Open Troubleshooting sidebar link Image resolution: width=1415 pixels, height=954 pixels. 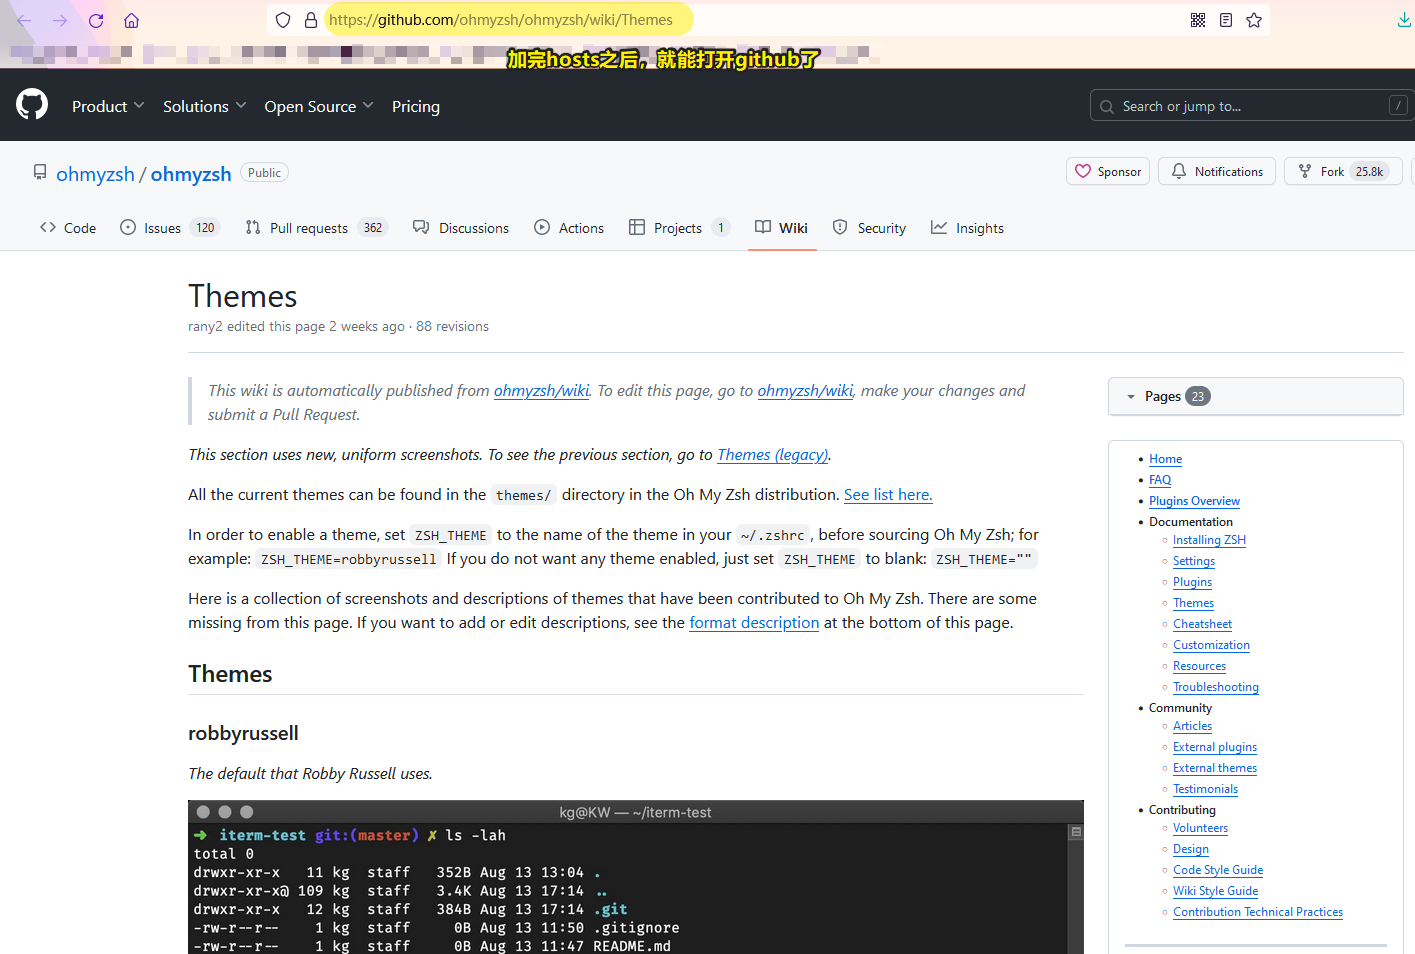click(1216, 687)
